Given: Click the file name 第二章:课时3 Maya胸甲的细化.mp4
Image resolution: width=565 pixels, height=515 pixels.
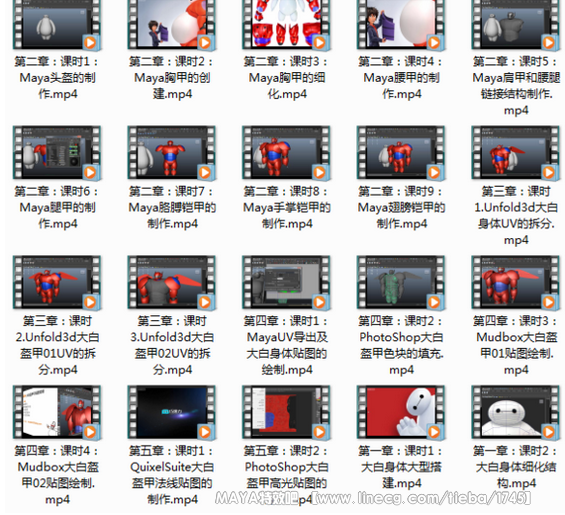Looking at the screenshot, I should (x=286, y=77).
